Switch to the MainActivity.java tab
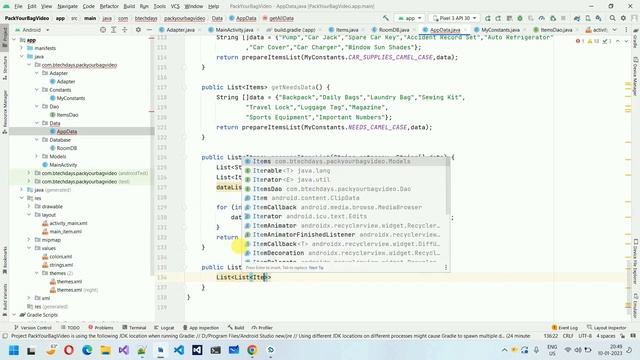 (x=234, y=30)
